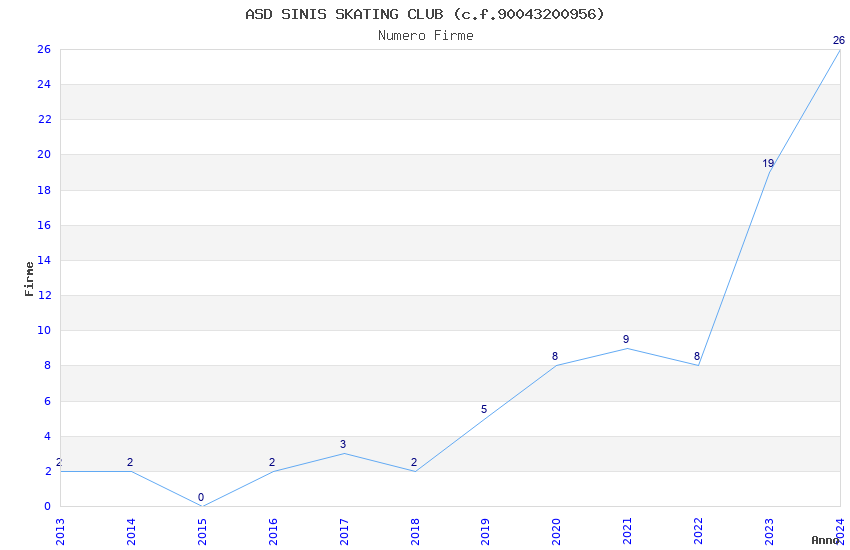Viewport: 850px width, 550px height.
Task: Click y-axis tick label 18
Action: tap(44, 190)
